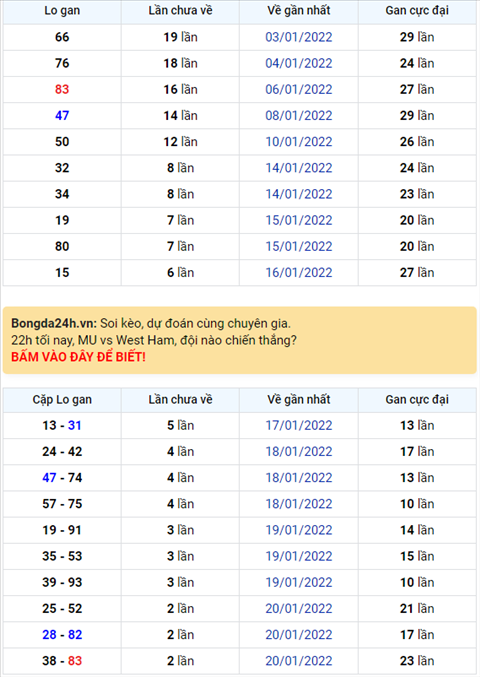This screenshot has width=480, height=677.
Task: Select pair 13 - 31
Action: (62, 426)
